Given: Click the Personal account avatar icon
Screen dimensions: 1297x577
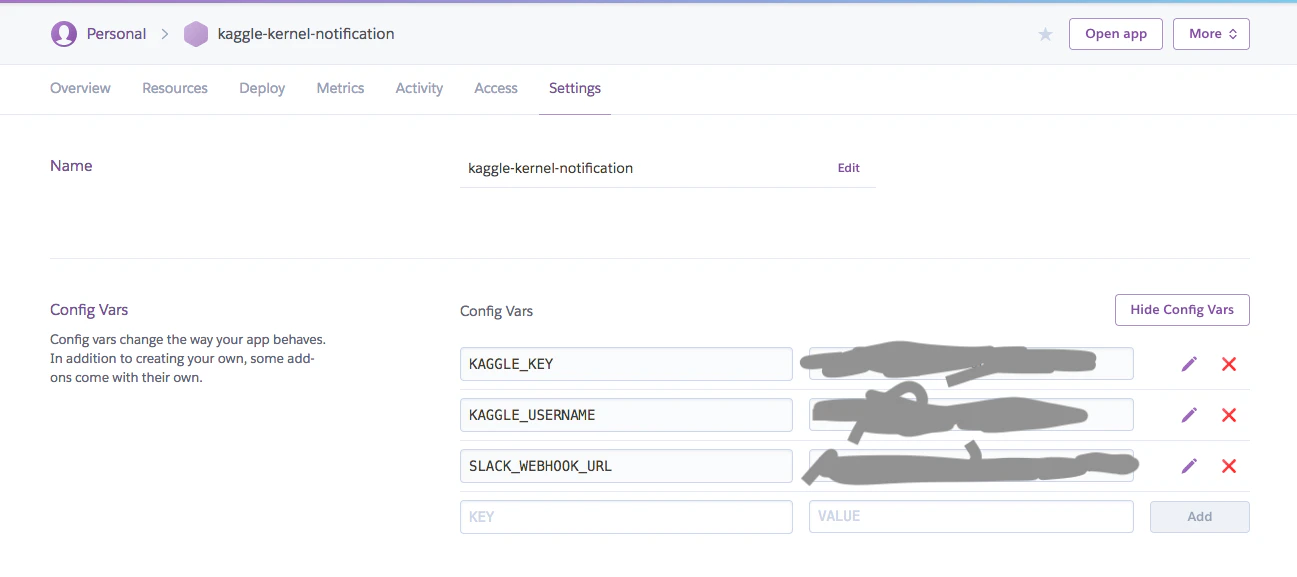Looking at the screenshot, I should tap(64, 34).
